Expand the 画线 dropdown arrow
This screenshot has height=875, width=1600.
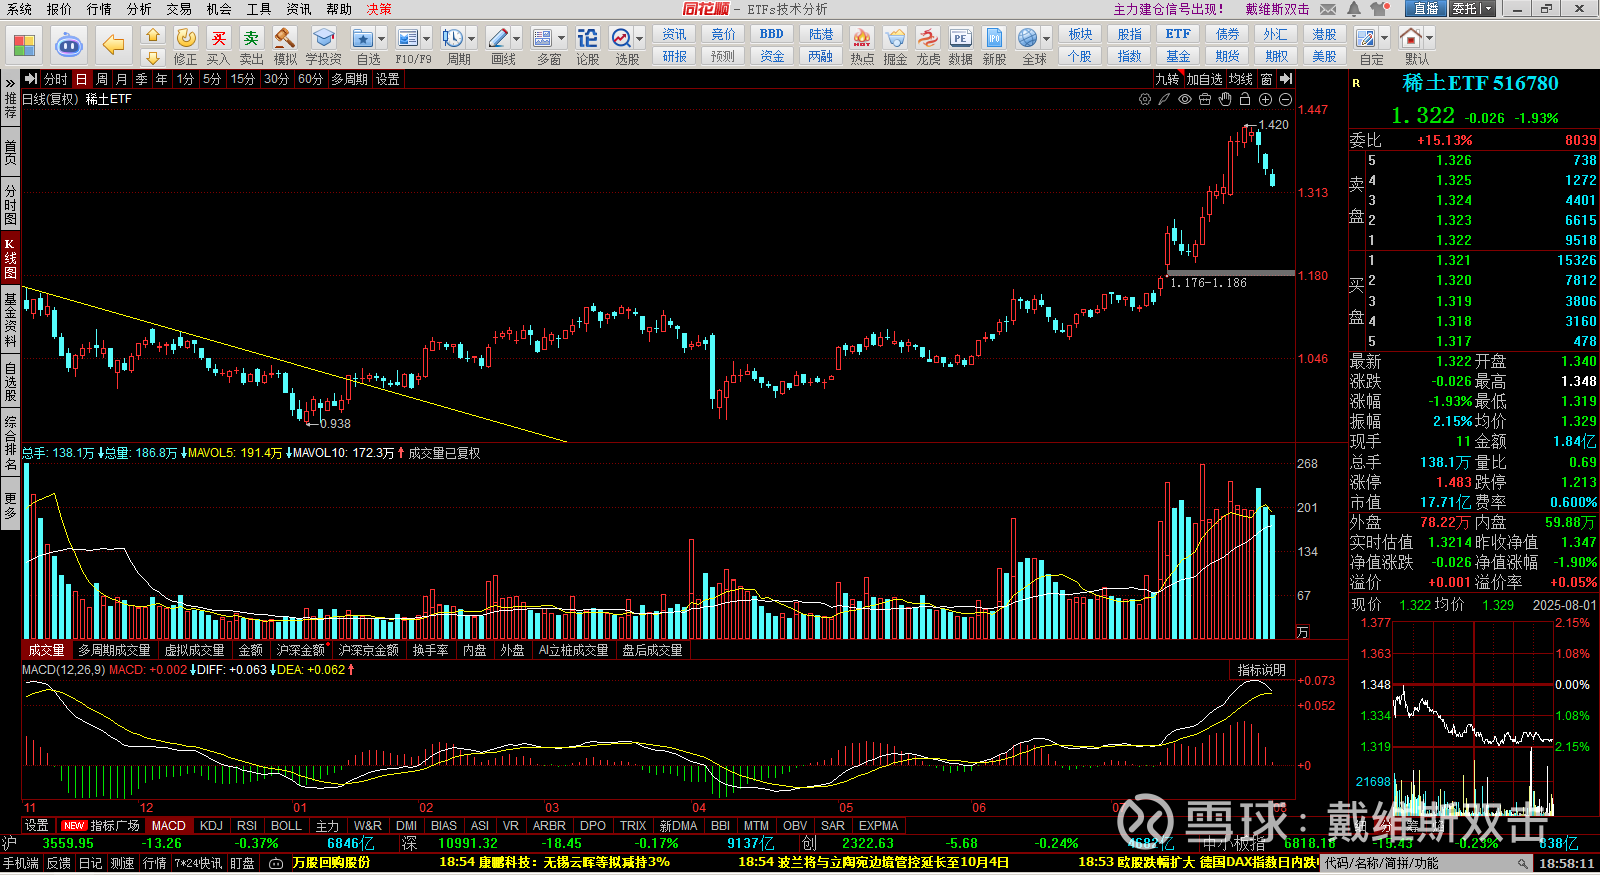coord(516,39)
